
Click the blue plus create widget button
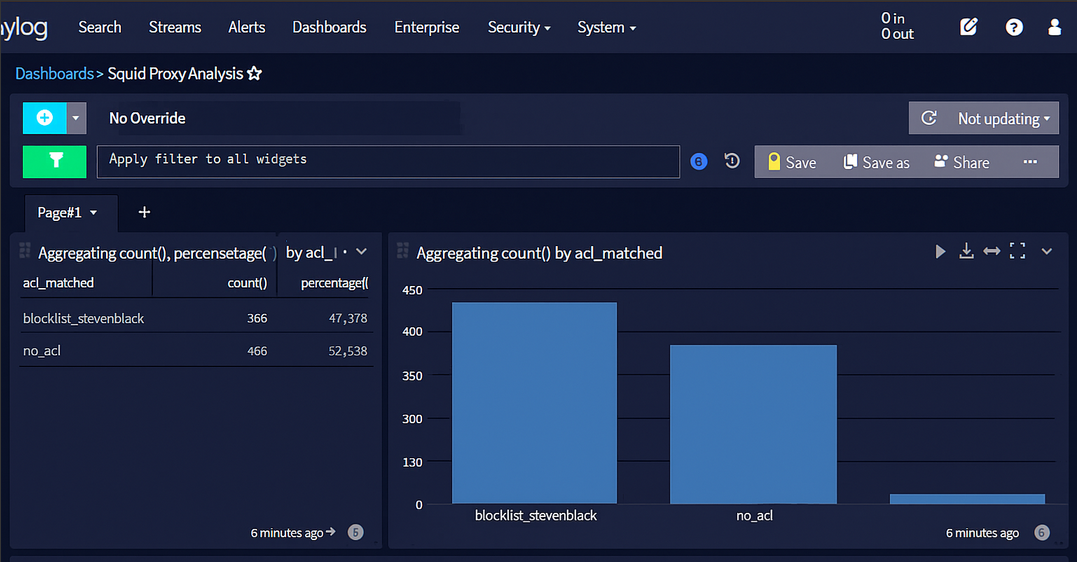pyautogui.click(x=45, y=118)
